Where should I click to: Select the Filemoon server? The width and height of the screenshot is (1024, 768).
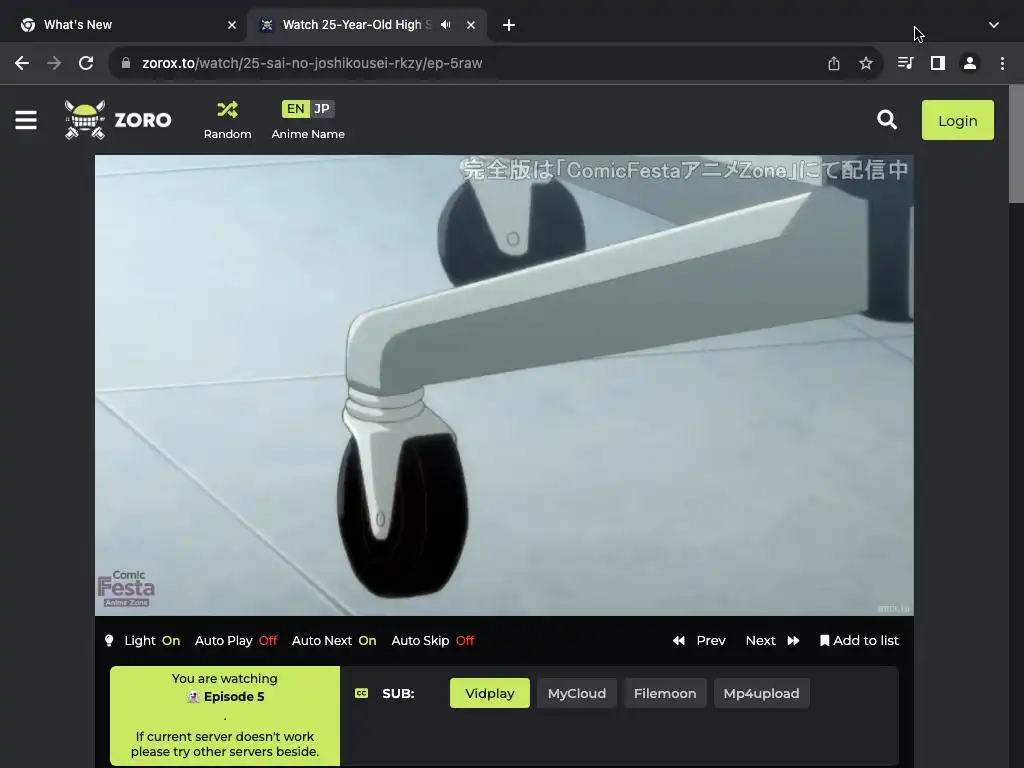pos(665,694)
